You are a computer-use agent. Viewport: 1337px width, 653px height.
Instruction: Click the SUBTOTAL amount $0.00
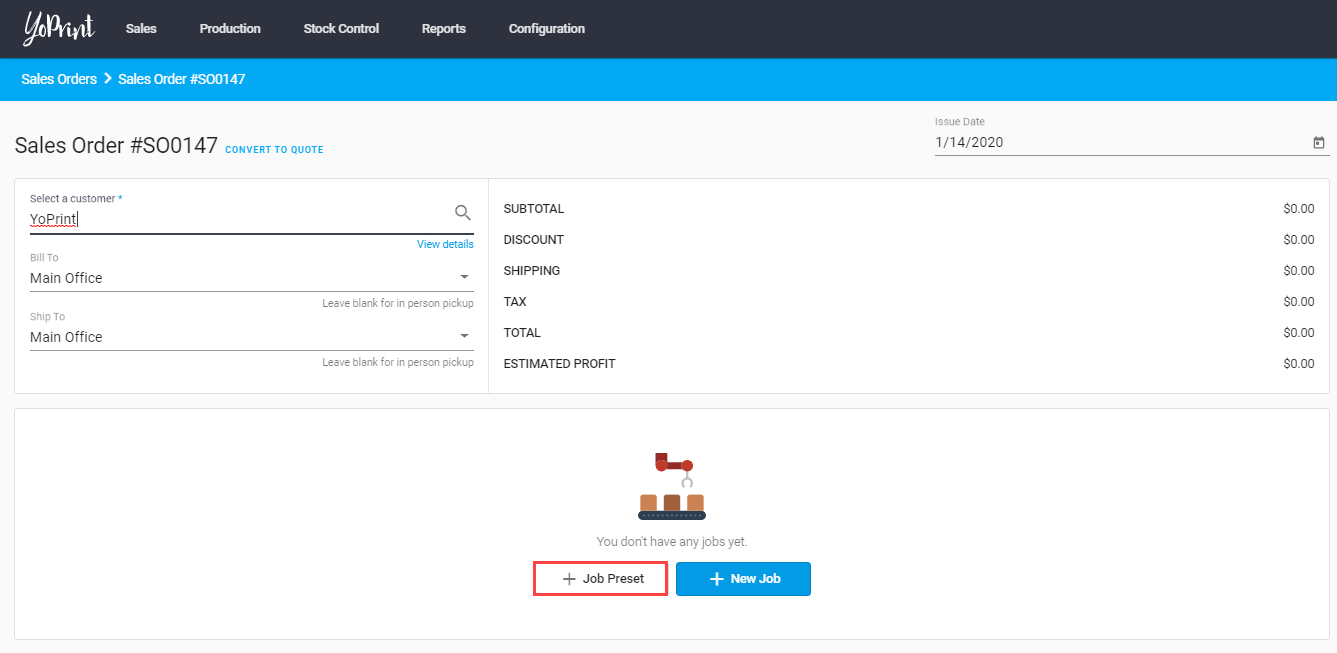tap(1299, 209)
